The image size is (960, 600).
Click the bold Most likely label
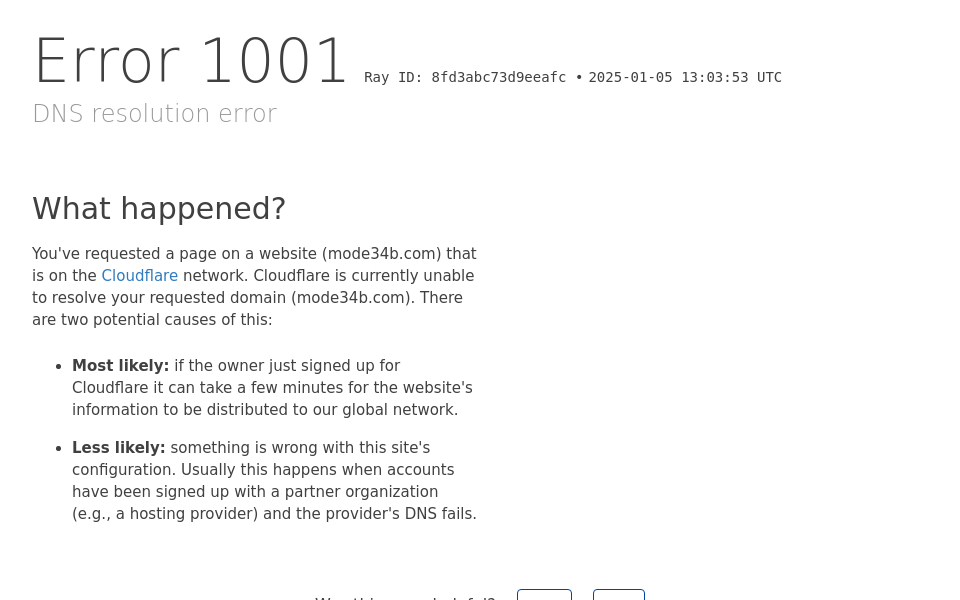point(120,366)
